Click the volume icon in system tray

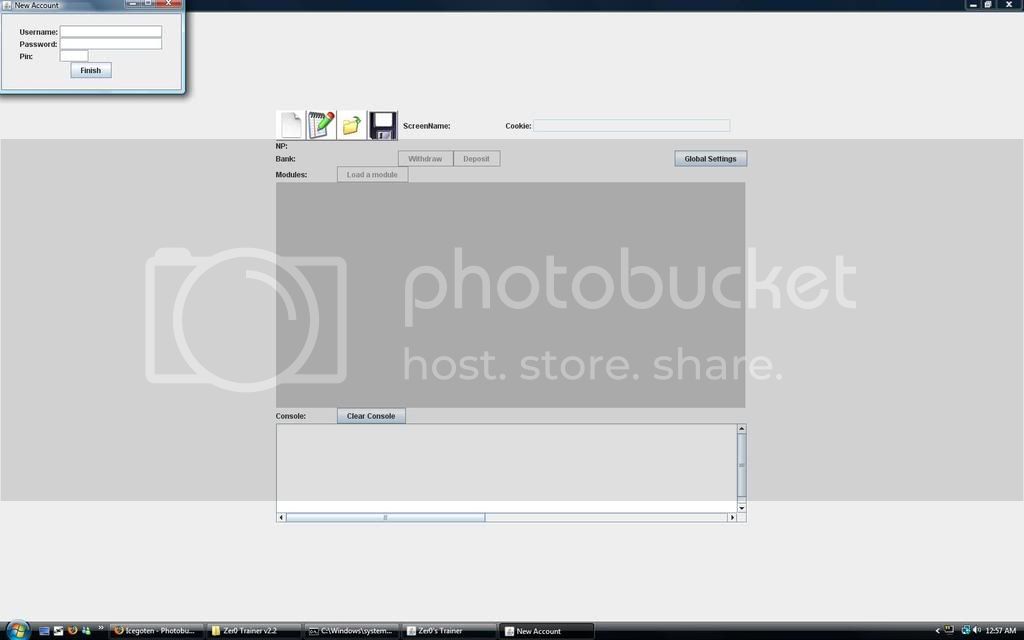(x=976, y=631)
